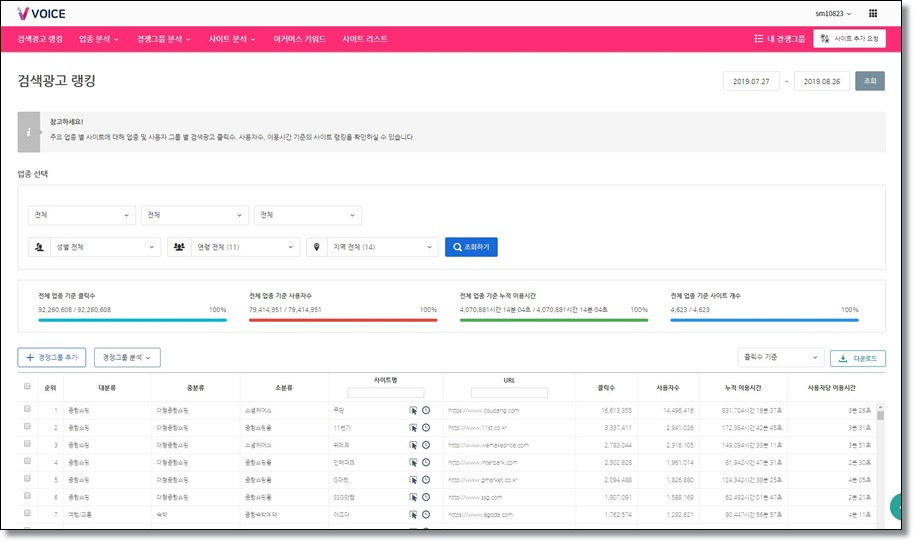The image size is (914, 542).
Task: Open the 경쟁그룹 분석 menu in pink nav bar
Action: click(163, 39)
